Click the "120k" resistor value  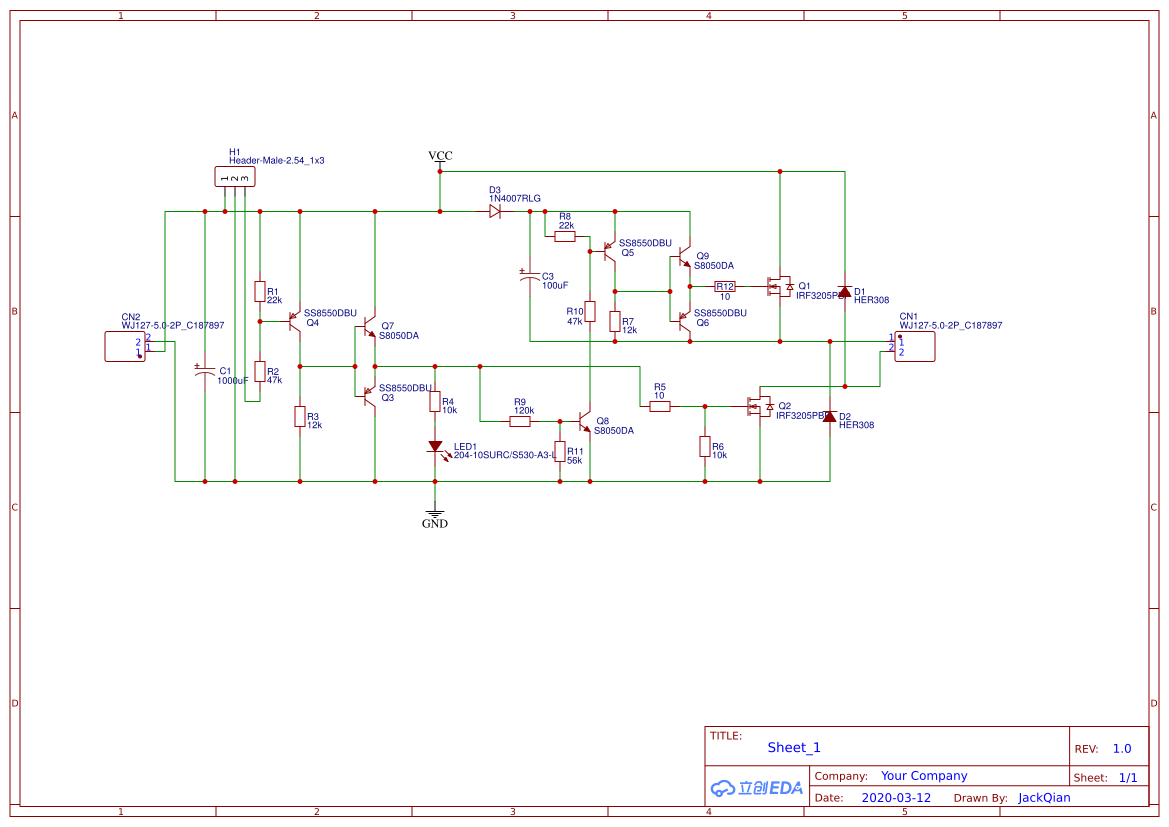pyautogui.click(x=524, y=411)
